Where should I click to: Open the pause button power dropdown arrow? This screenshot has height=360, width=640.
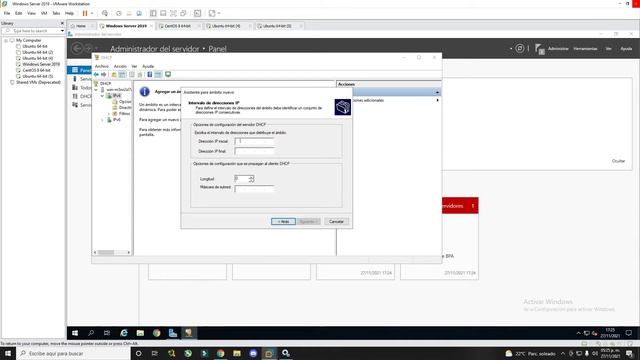(92, 13)
